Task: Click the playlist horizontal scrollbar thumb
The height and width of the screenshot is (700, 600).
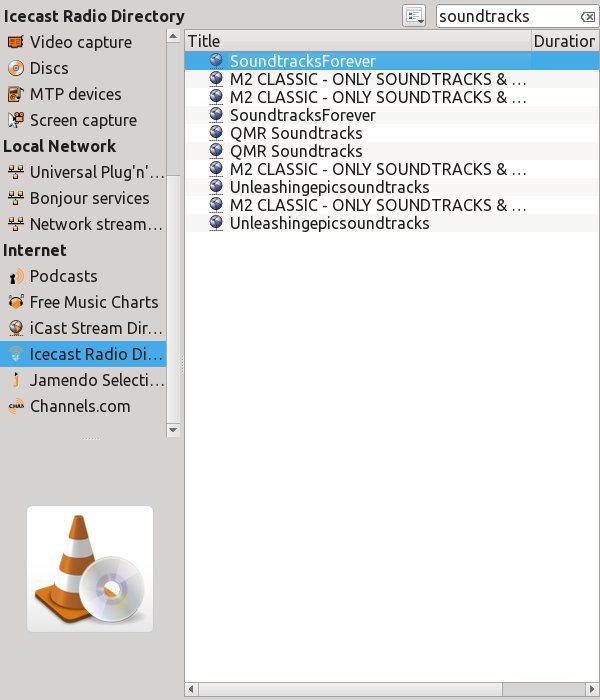Action: pyautogui.click(x=351, y=689)
